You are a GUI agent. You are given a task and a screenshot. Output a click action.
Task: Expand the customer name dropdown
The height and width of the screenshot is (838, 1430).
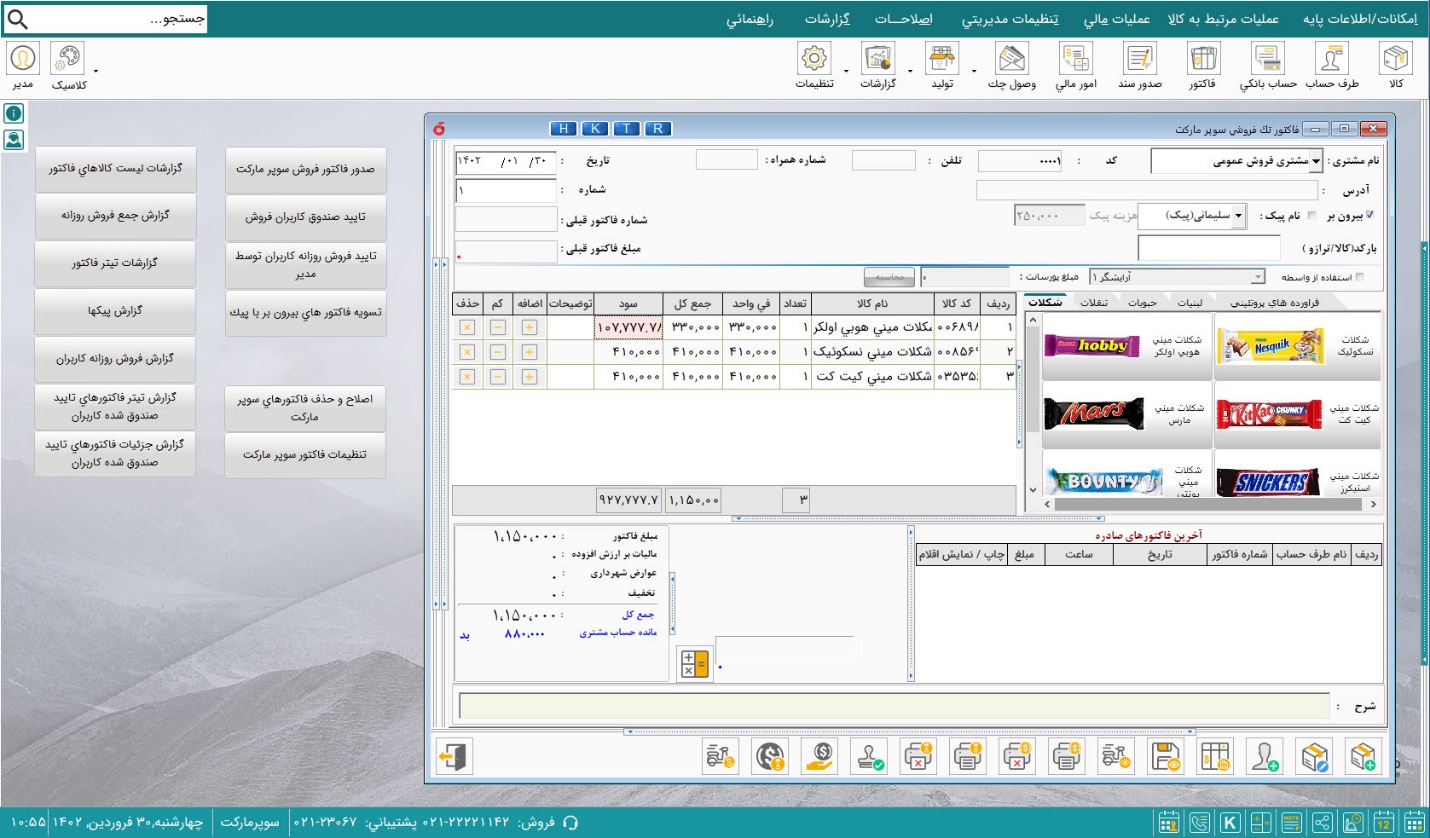(x=1316, y=161)
